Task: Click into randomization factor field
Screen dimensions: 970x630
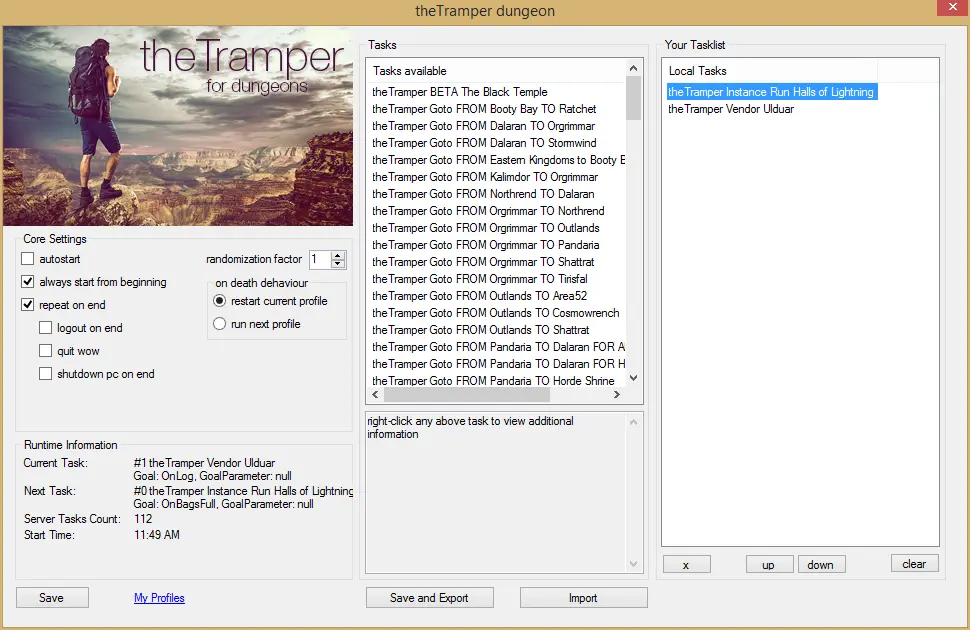Action: click(x=318, y=260)
